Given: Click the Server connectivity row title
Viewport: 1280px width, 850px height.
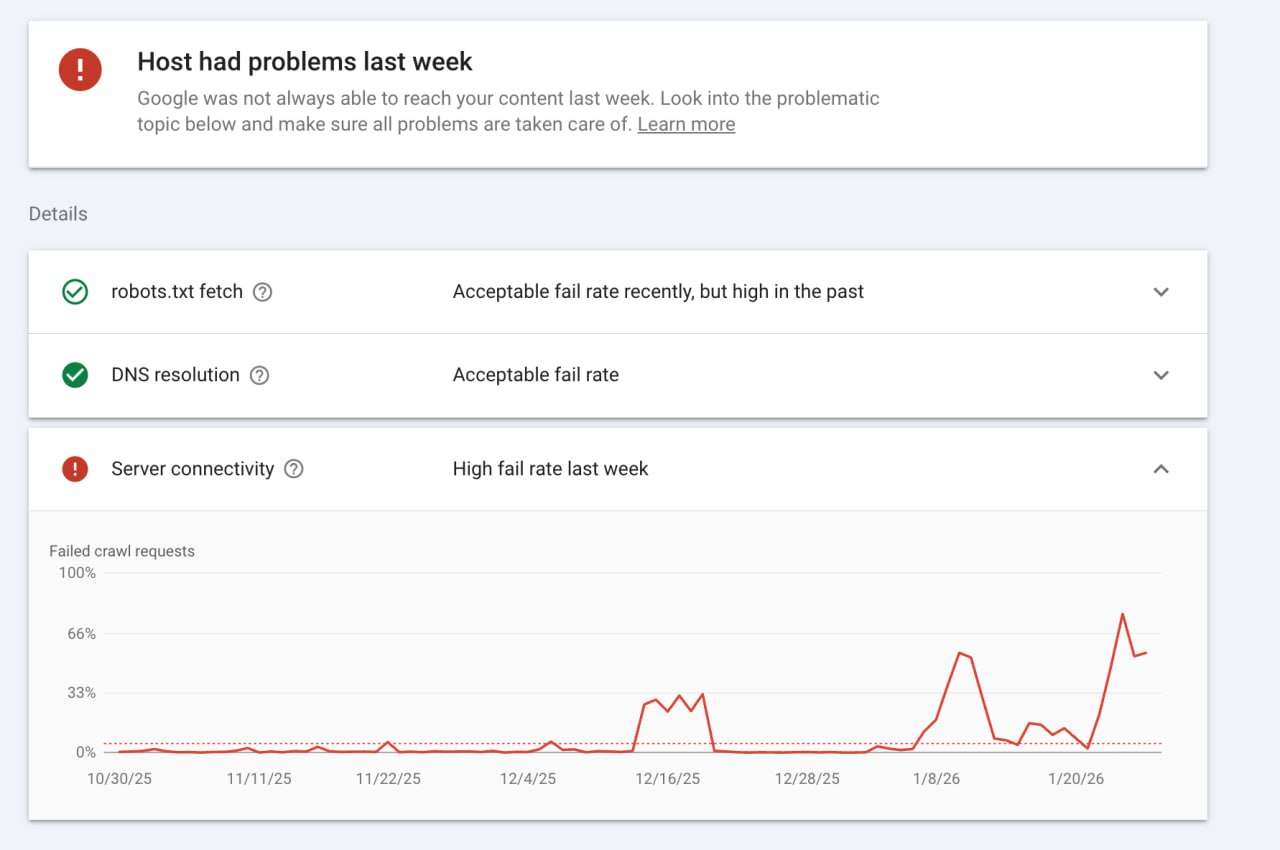Looking at the screenshot, I should tap(192, 469).
